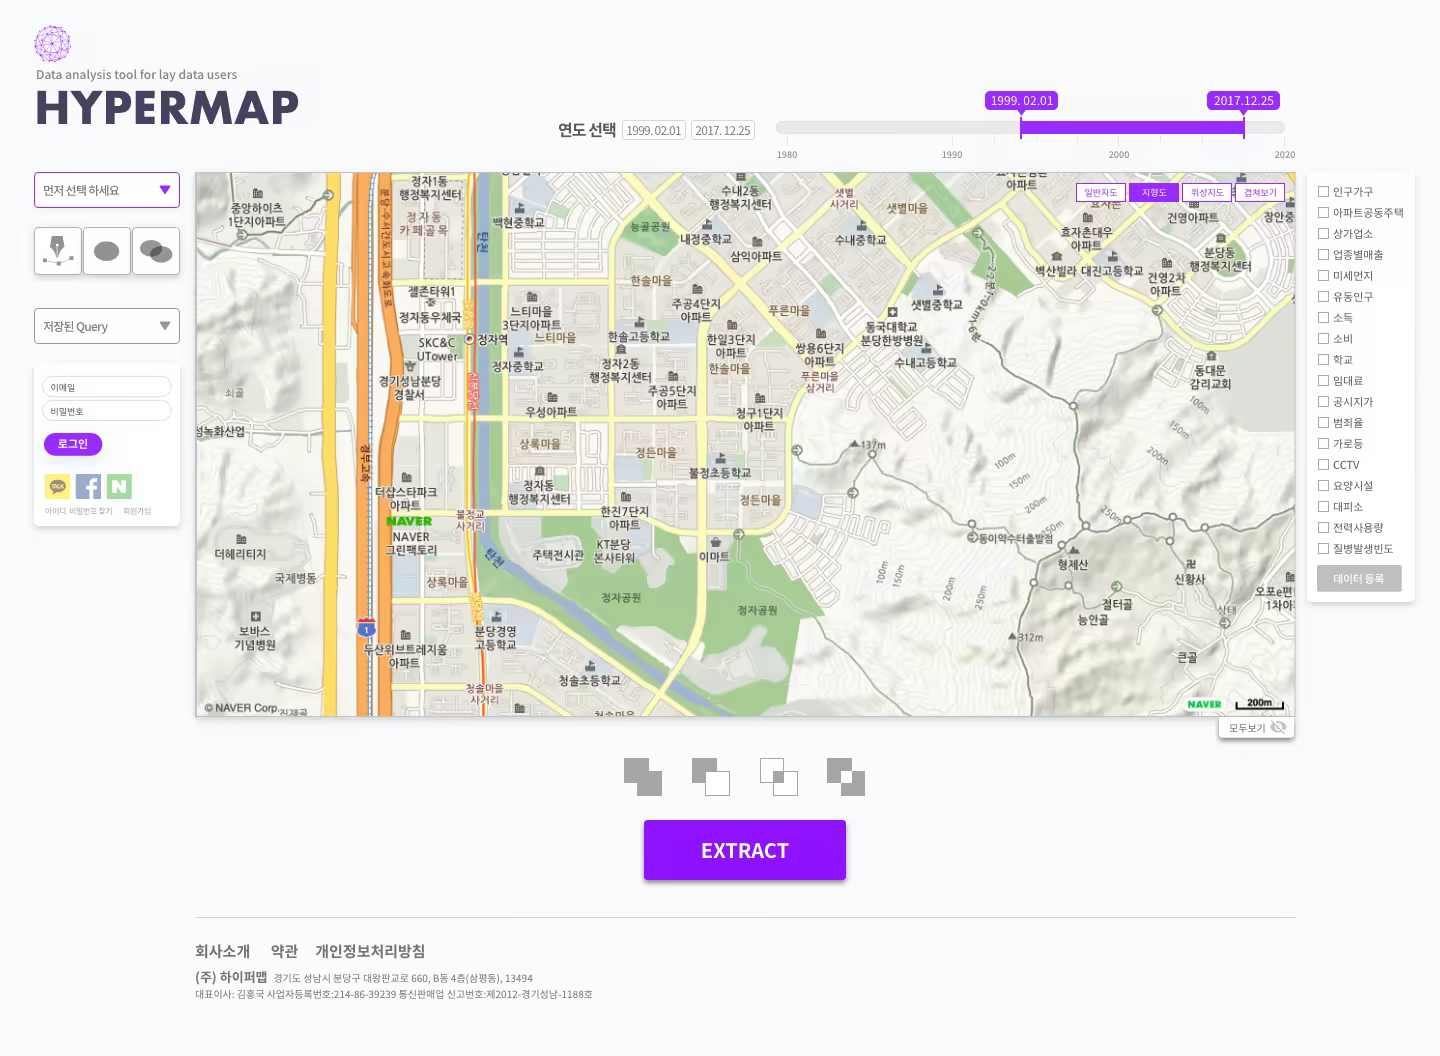The image size is (1440, 1056).
Task: Select the subtract set-operation icon
Action: (711, 777)
